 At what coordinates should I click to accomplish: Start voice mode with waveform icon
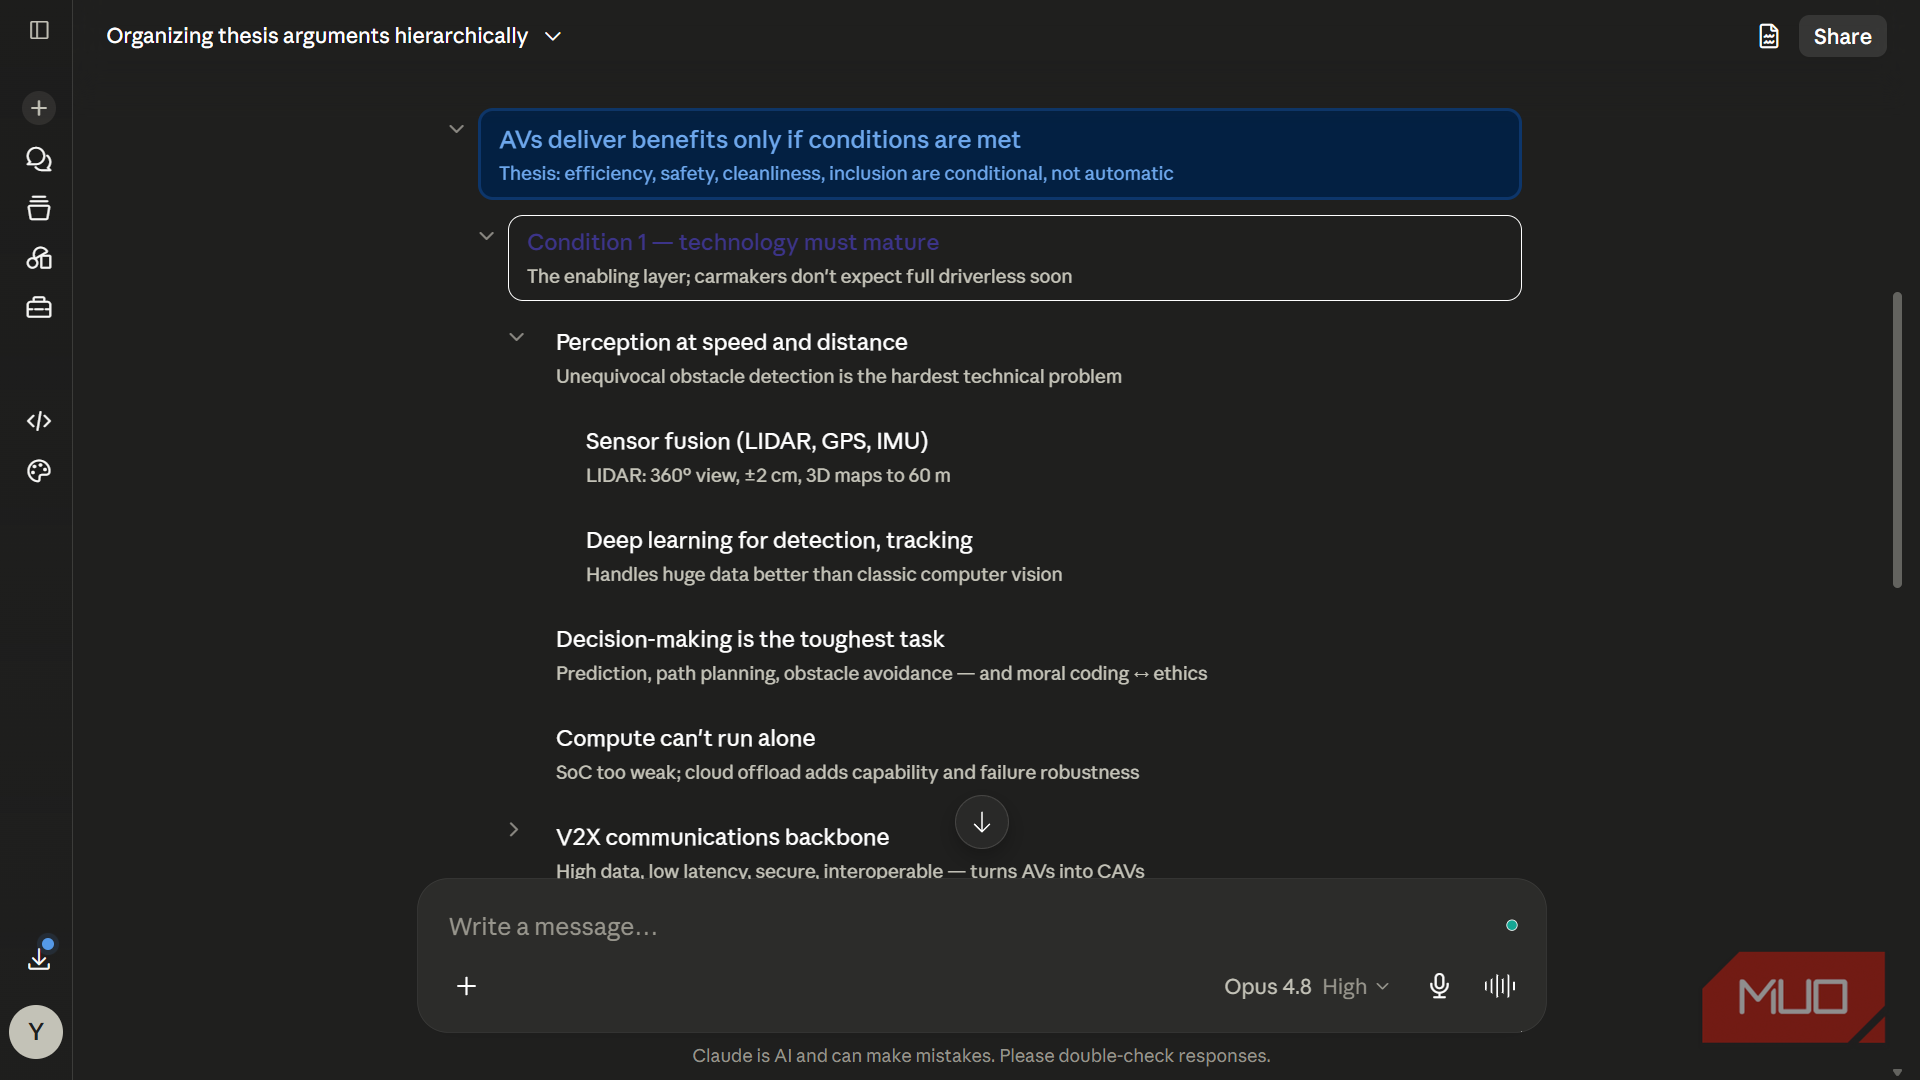1500,986
